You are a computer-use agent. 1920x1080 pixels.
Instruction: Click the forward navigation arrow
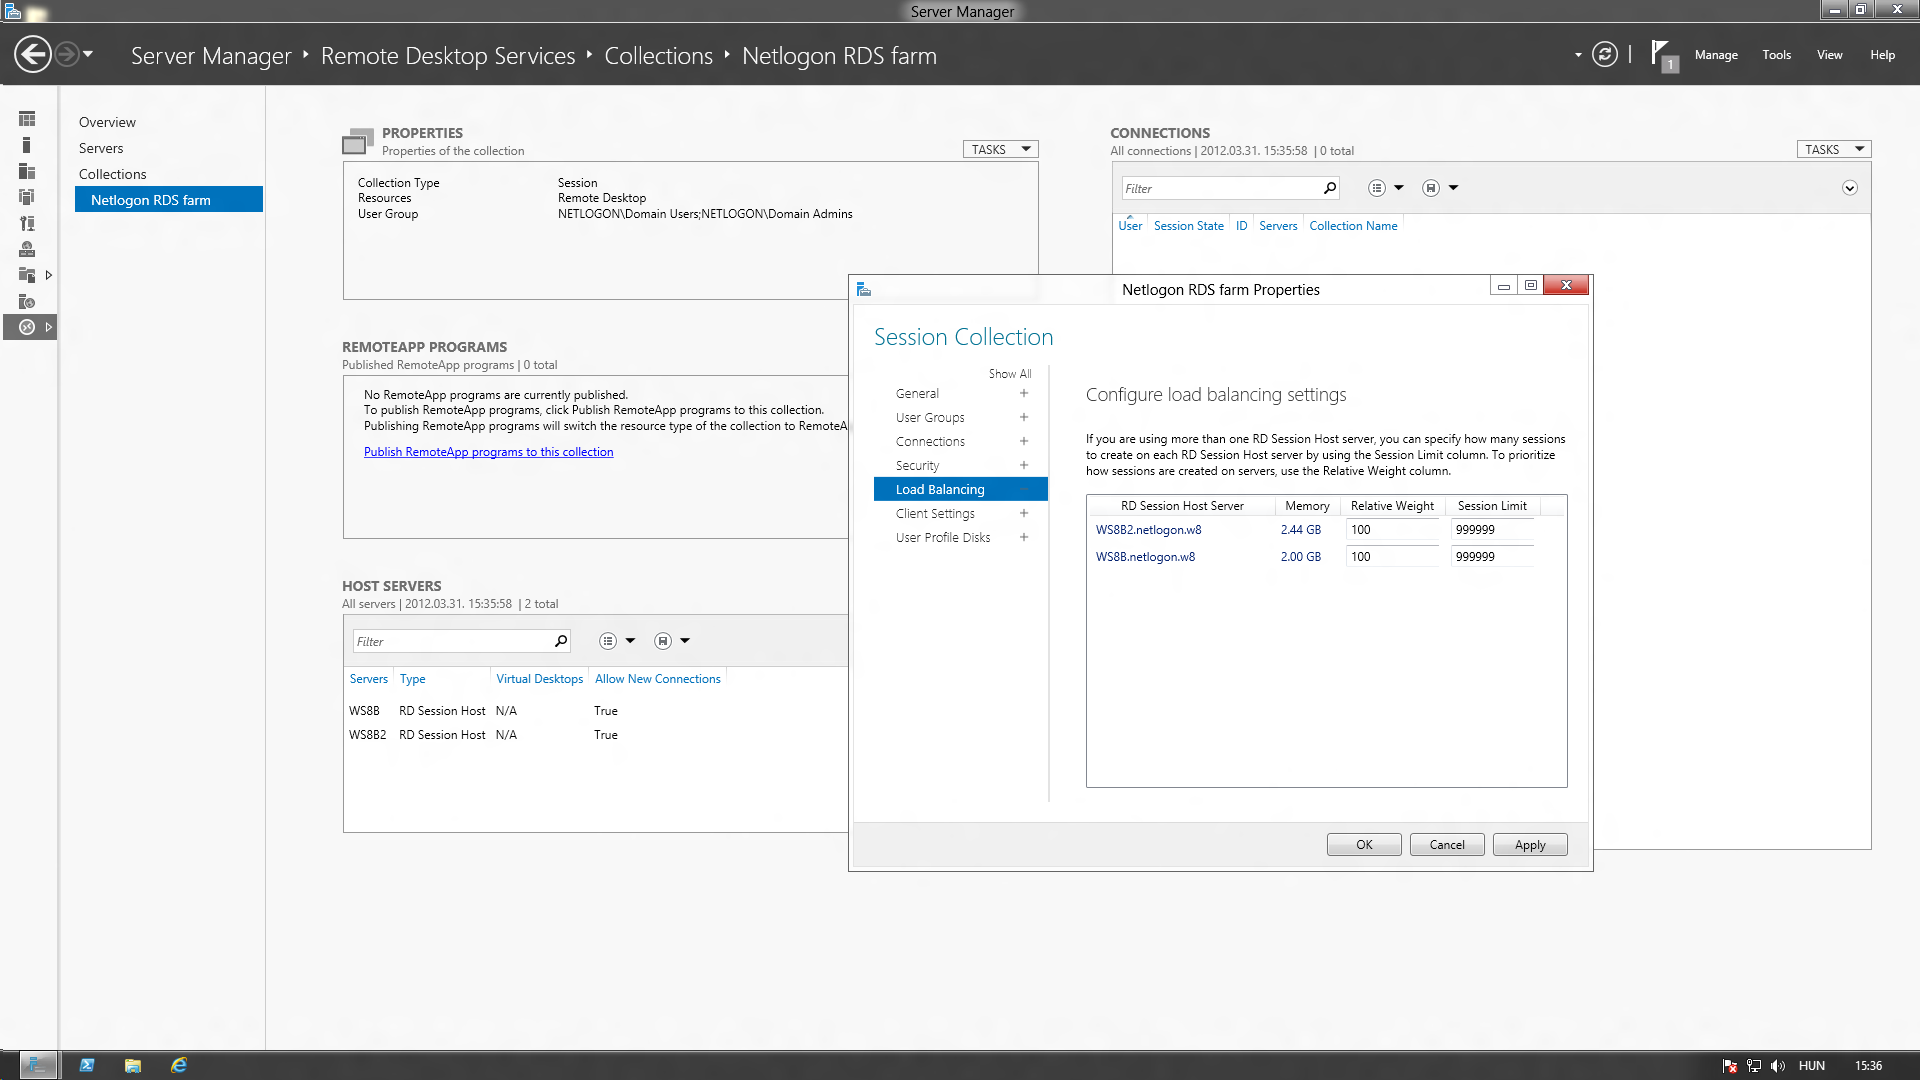[x=67, y=54]
